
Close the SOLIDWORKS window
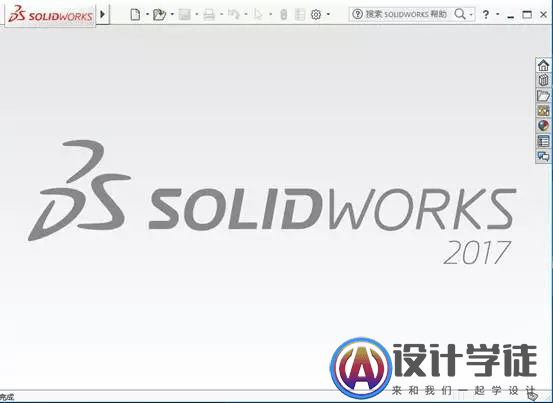tap(543, 14)
